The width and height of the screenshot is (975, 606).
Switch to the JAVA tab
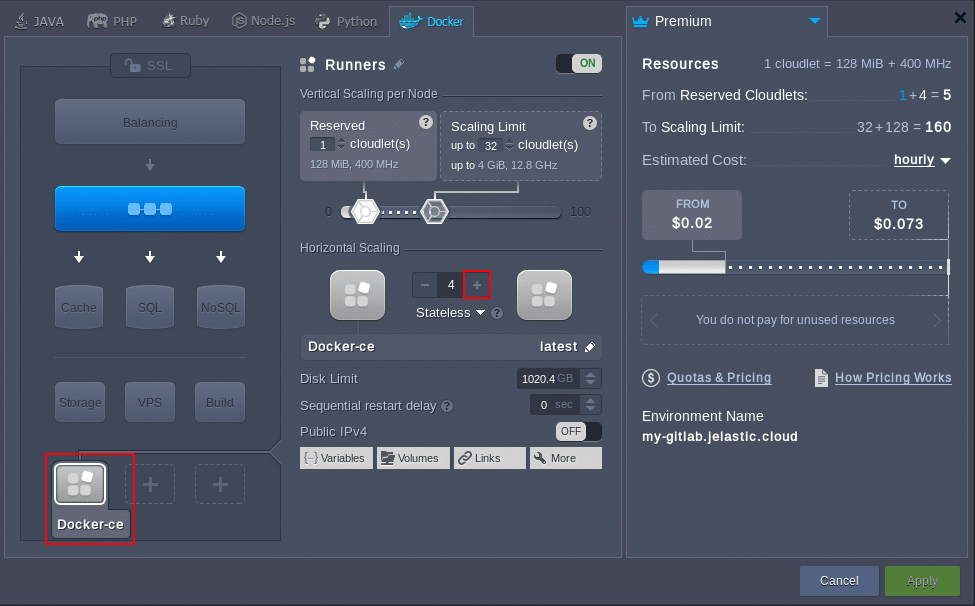click(39, 21)
